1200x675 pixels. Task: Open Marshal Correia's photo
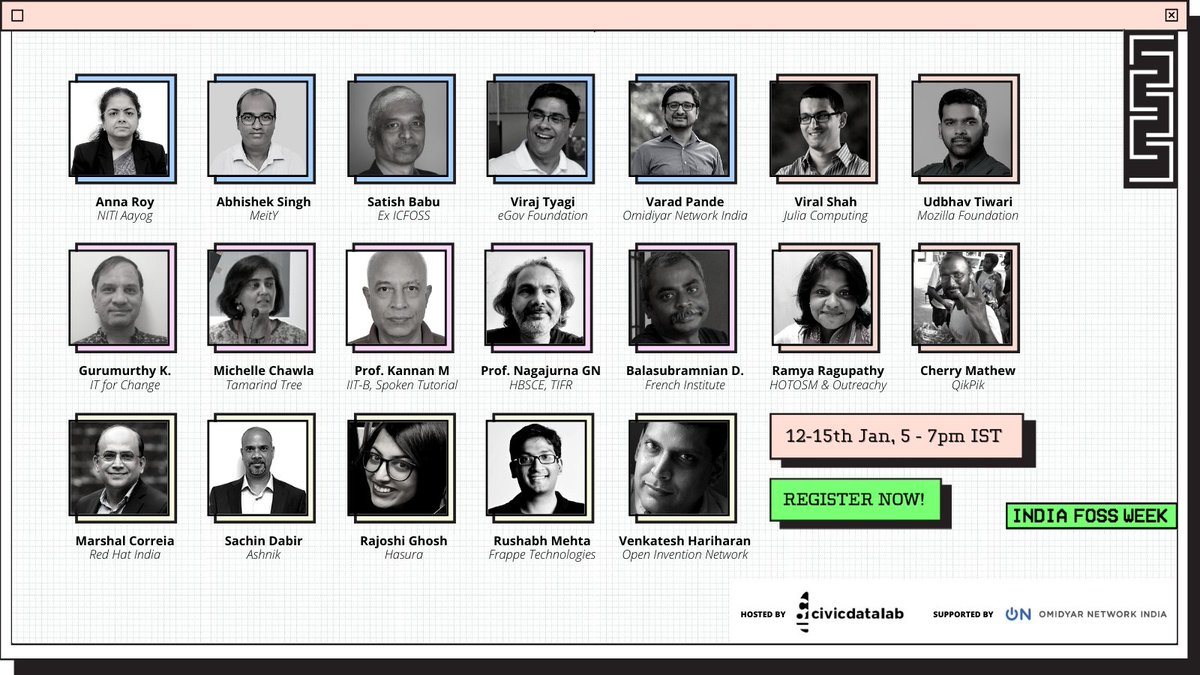click(119, 467)
